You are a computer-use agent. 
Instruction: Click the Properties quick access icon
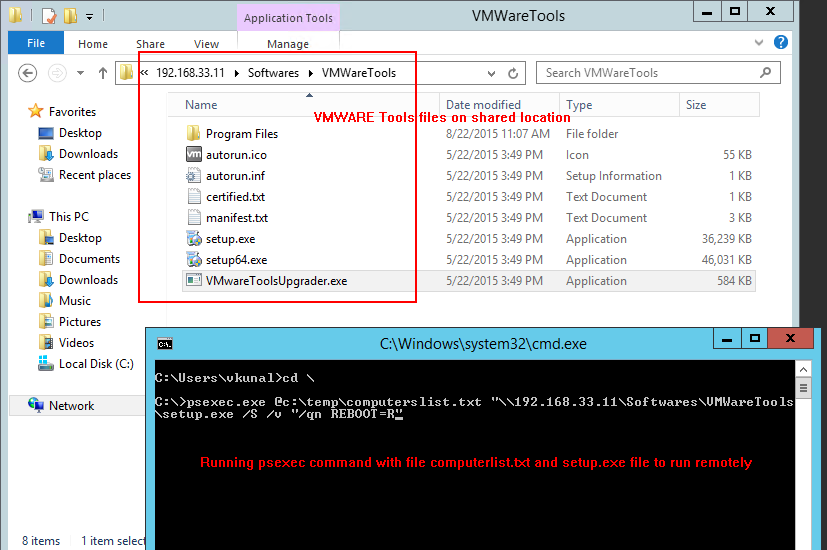pos(49,16)
